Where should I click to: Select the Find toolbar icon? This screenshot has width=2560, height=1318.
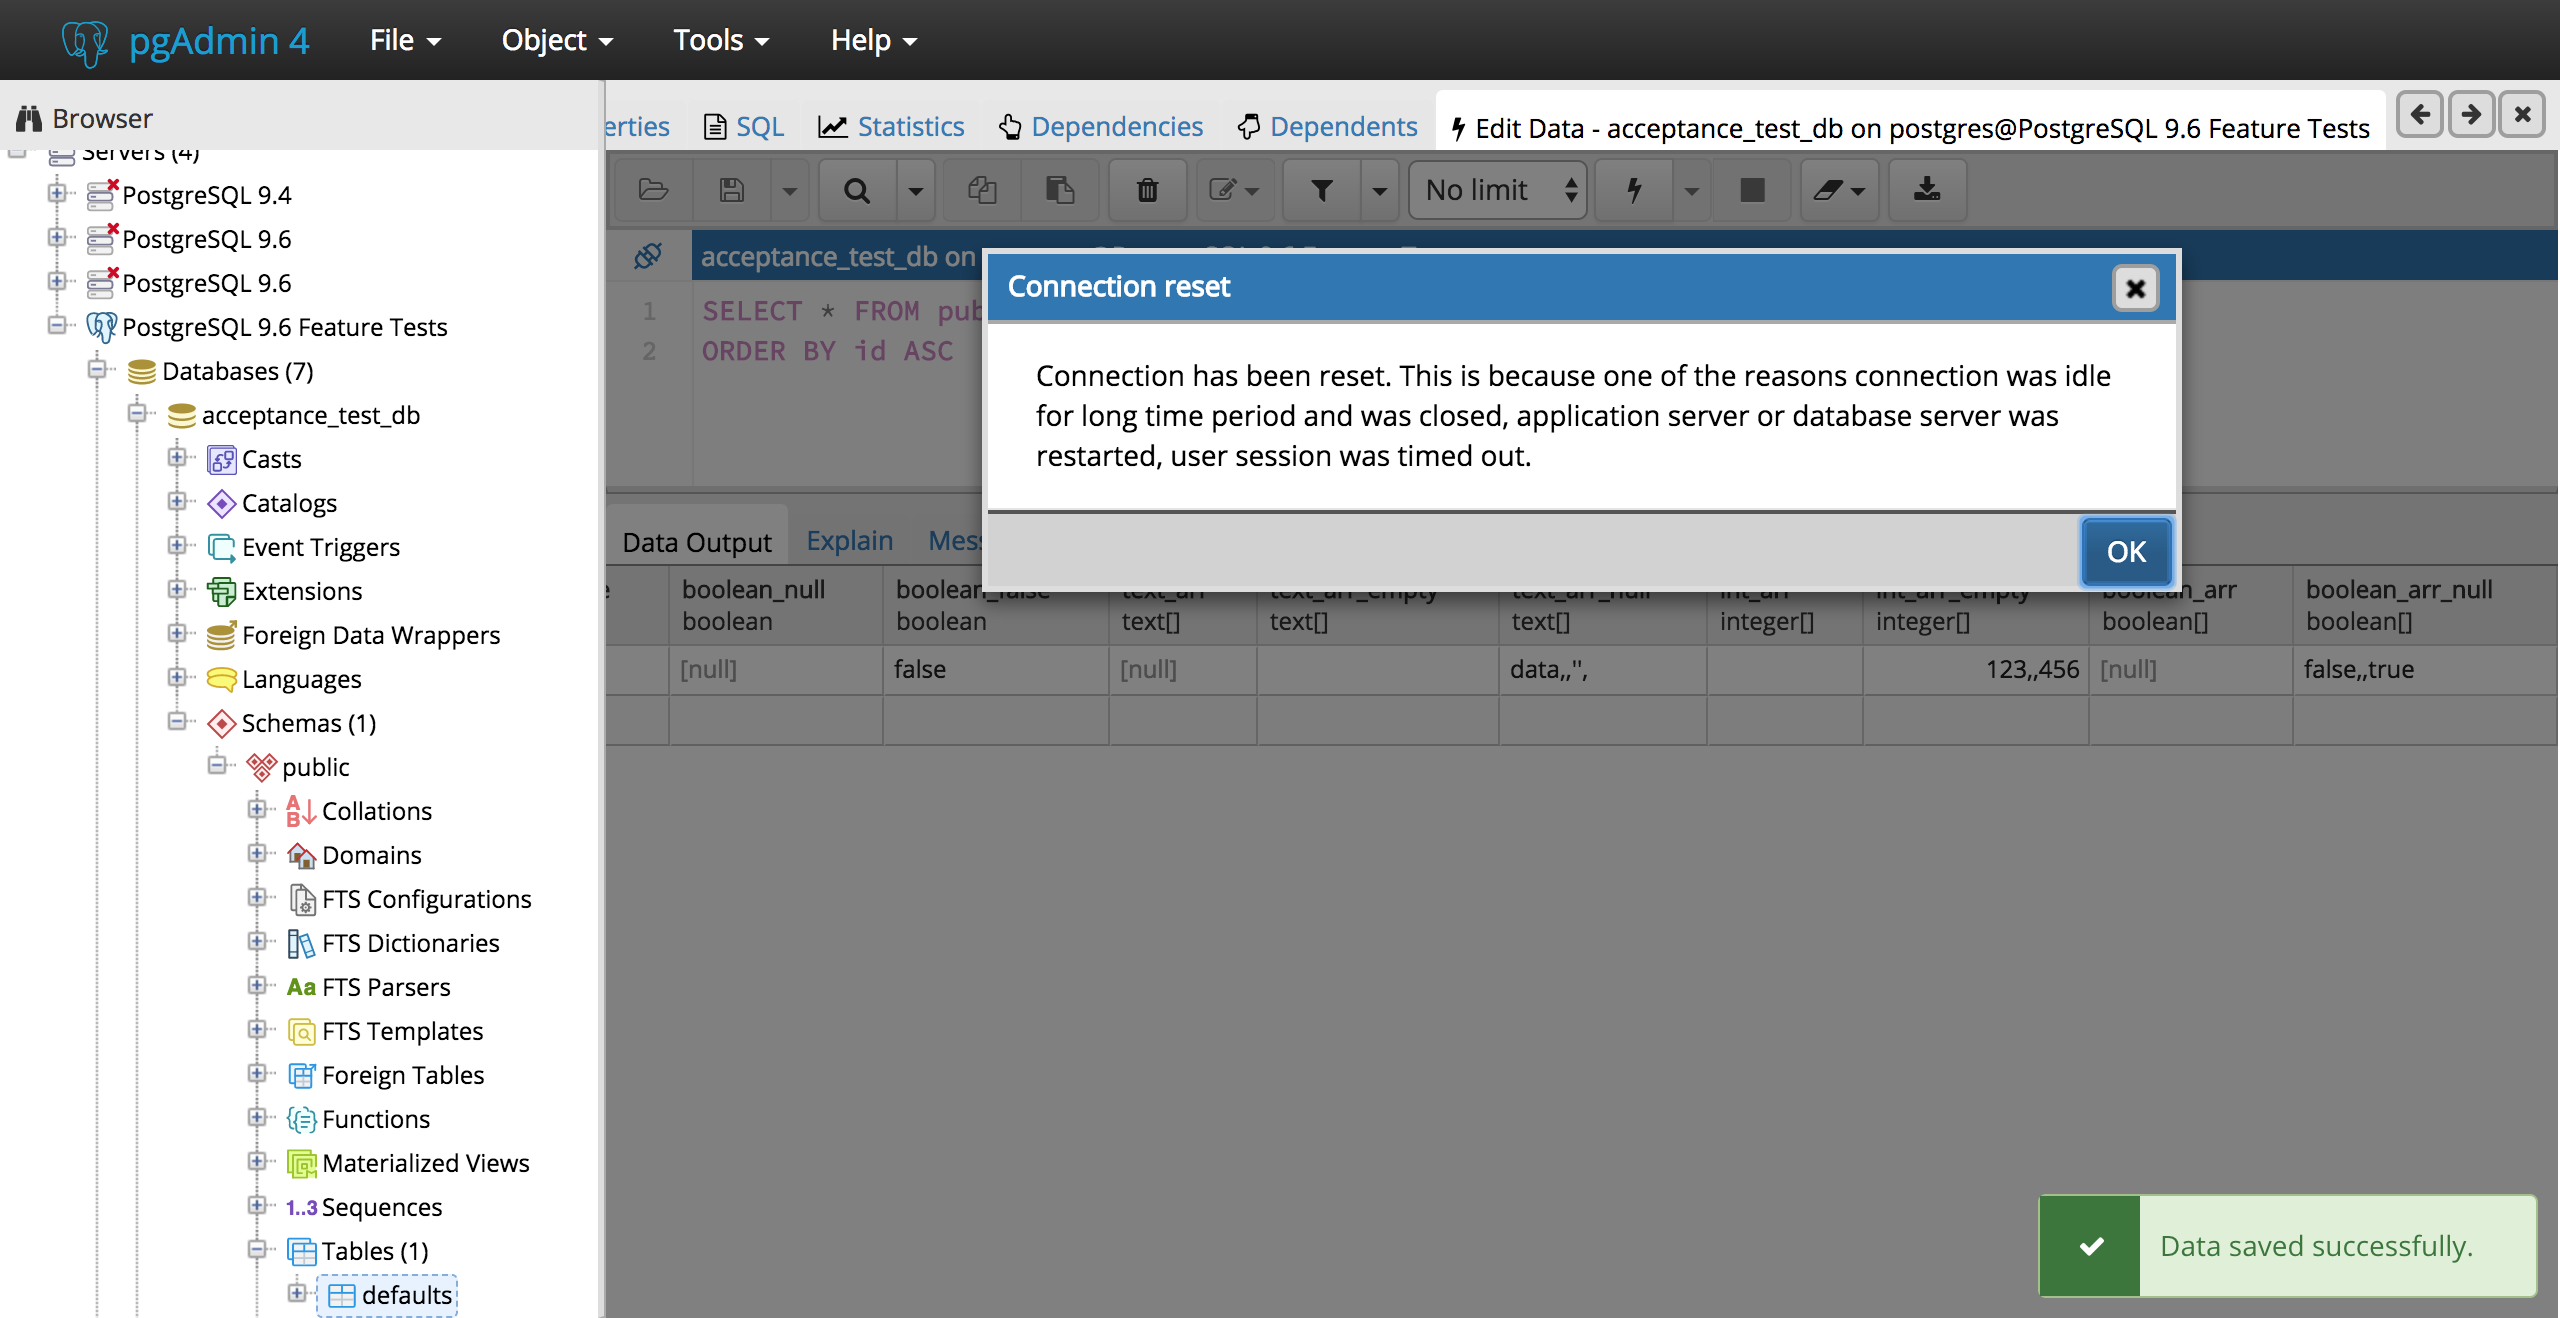pyautogui.click(x=857, y=190)
